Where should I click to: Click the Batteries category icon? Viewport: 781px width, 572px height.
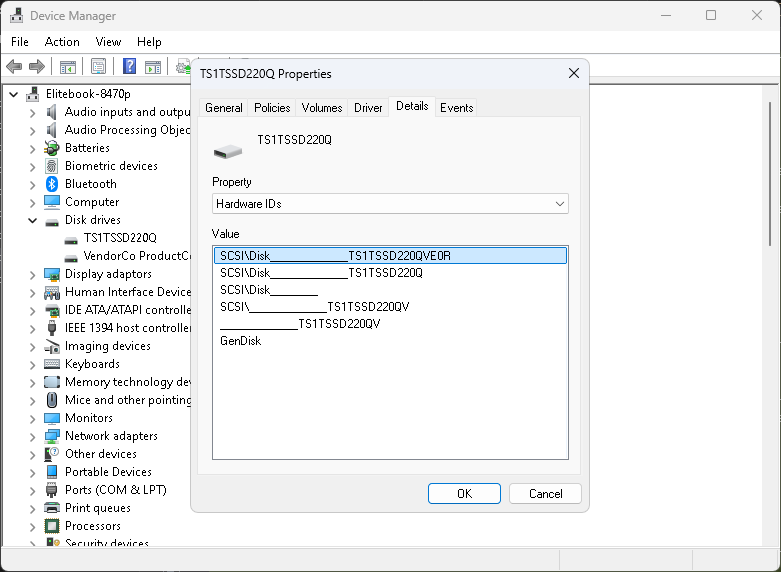52,148
